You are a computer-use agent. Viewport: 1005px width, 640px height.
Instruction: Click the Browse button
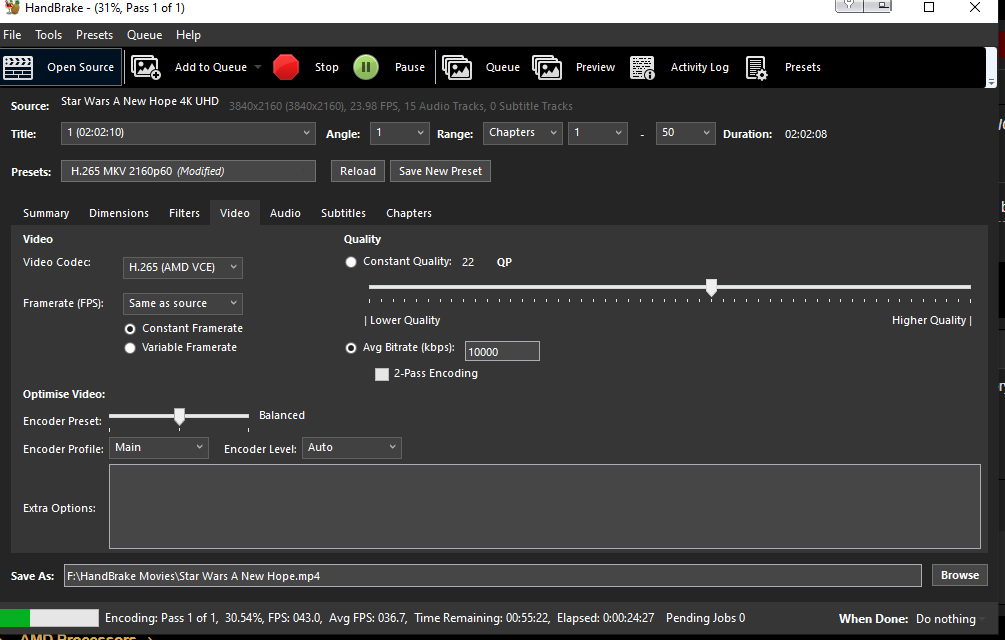pos(959,575)
